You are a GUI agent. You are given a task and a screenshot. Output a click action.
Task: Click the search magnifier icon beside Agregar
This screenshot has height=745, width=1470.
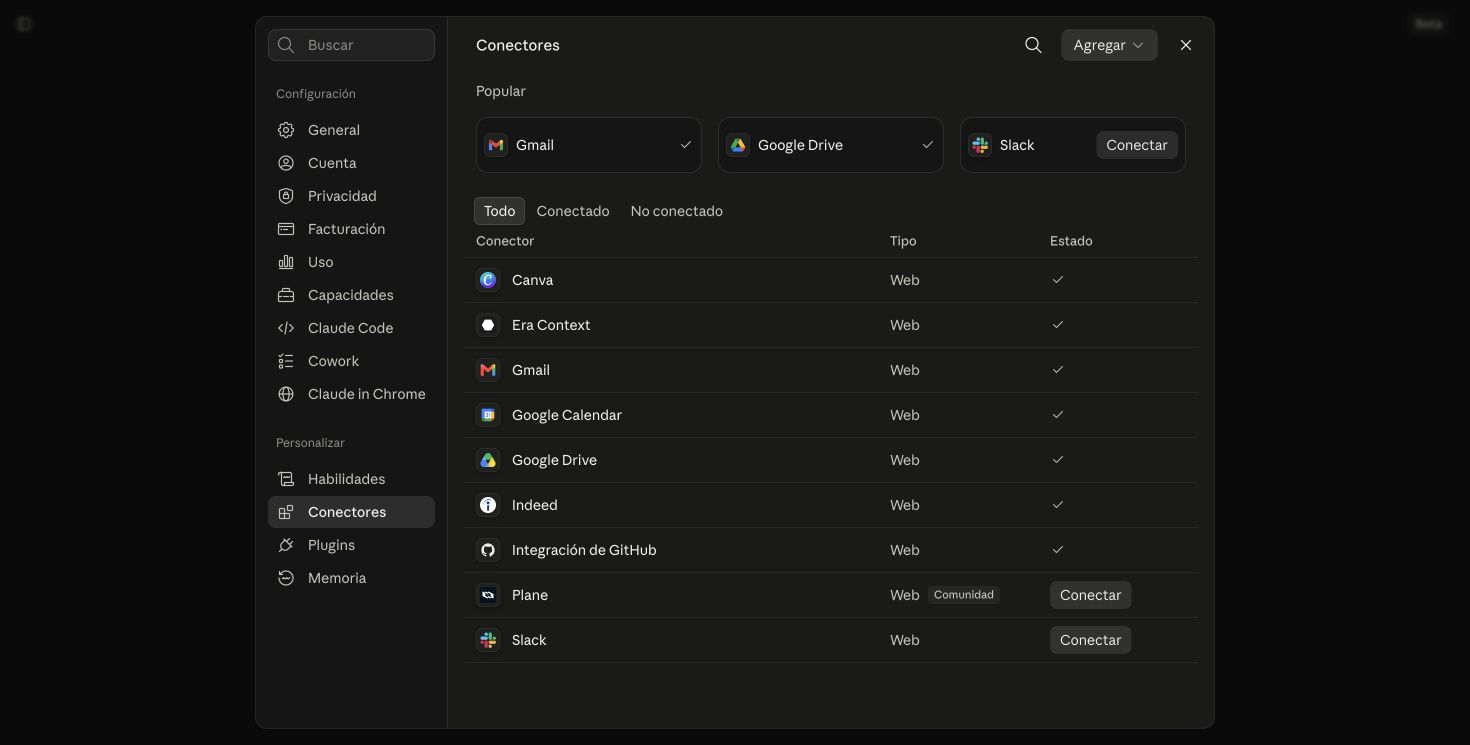click(1033, 45)
